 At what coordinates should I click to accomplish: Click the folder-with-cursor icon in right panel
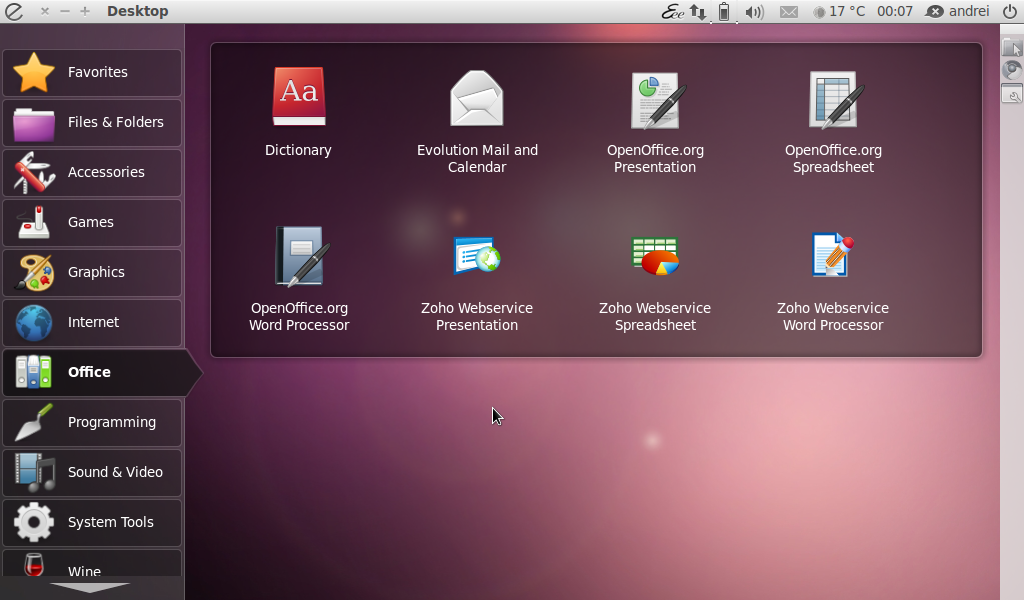pyautogui.click(x=1012, y=46)
